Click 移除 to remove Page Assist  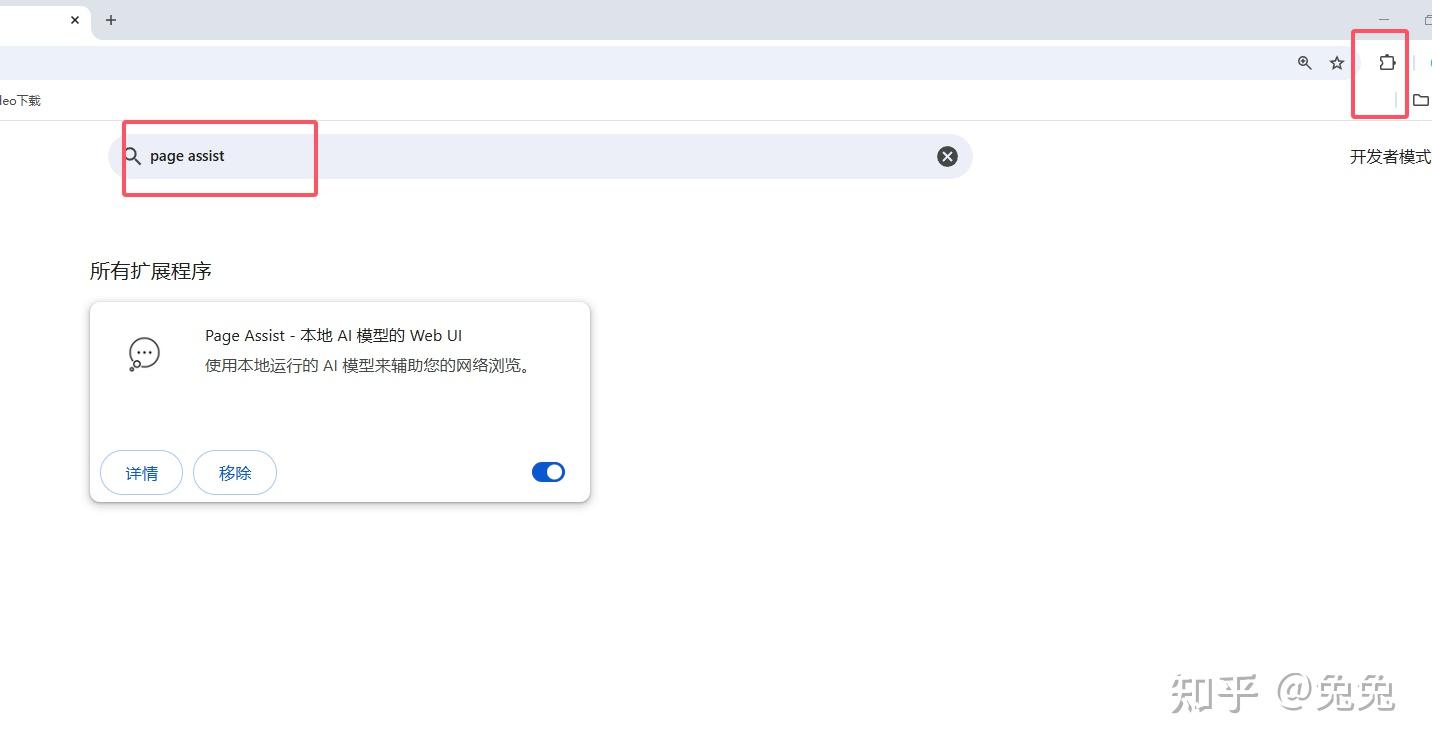point(235,473)
